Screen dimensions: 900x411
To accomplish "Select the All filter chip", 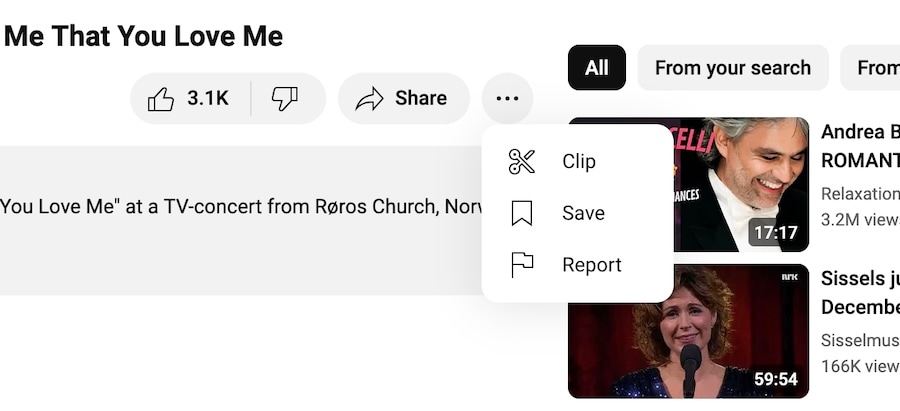I will [597, 68].
